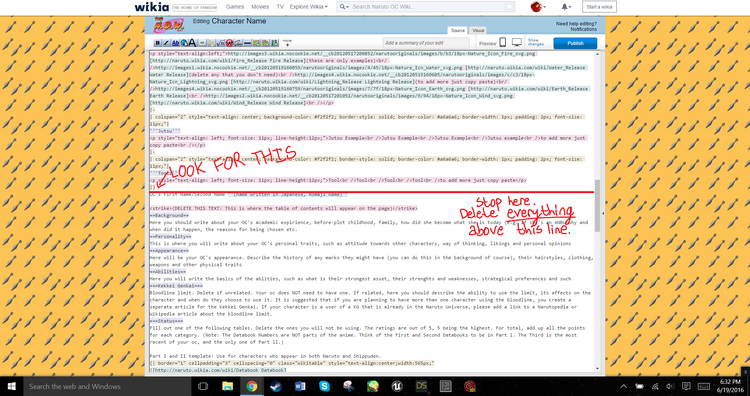750x396 pixels.
Task: Open the Explore Wikia dropdown
Action: [x=309, y=7]
